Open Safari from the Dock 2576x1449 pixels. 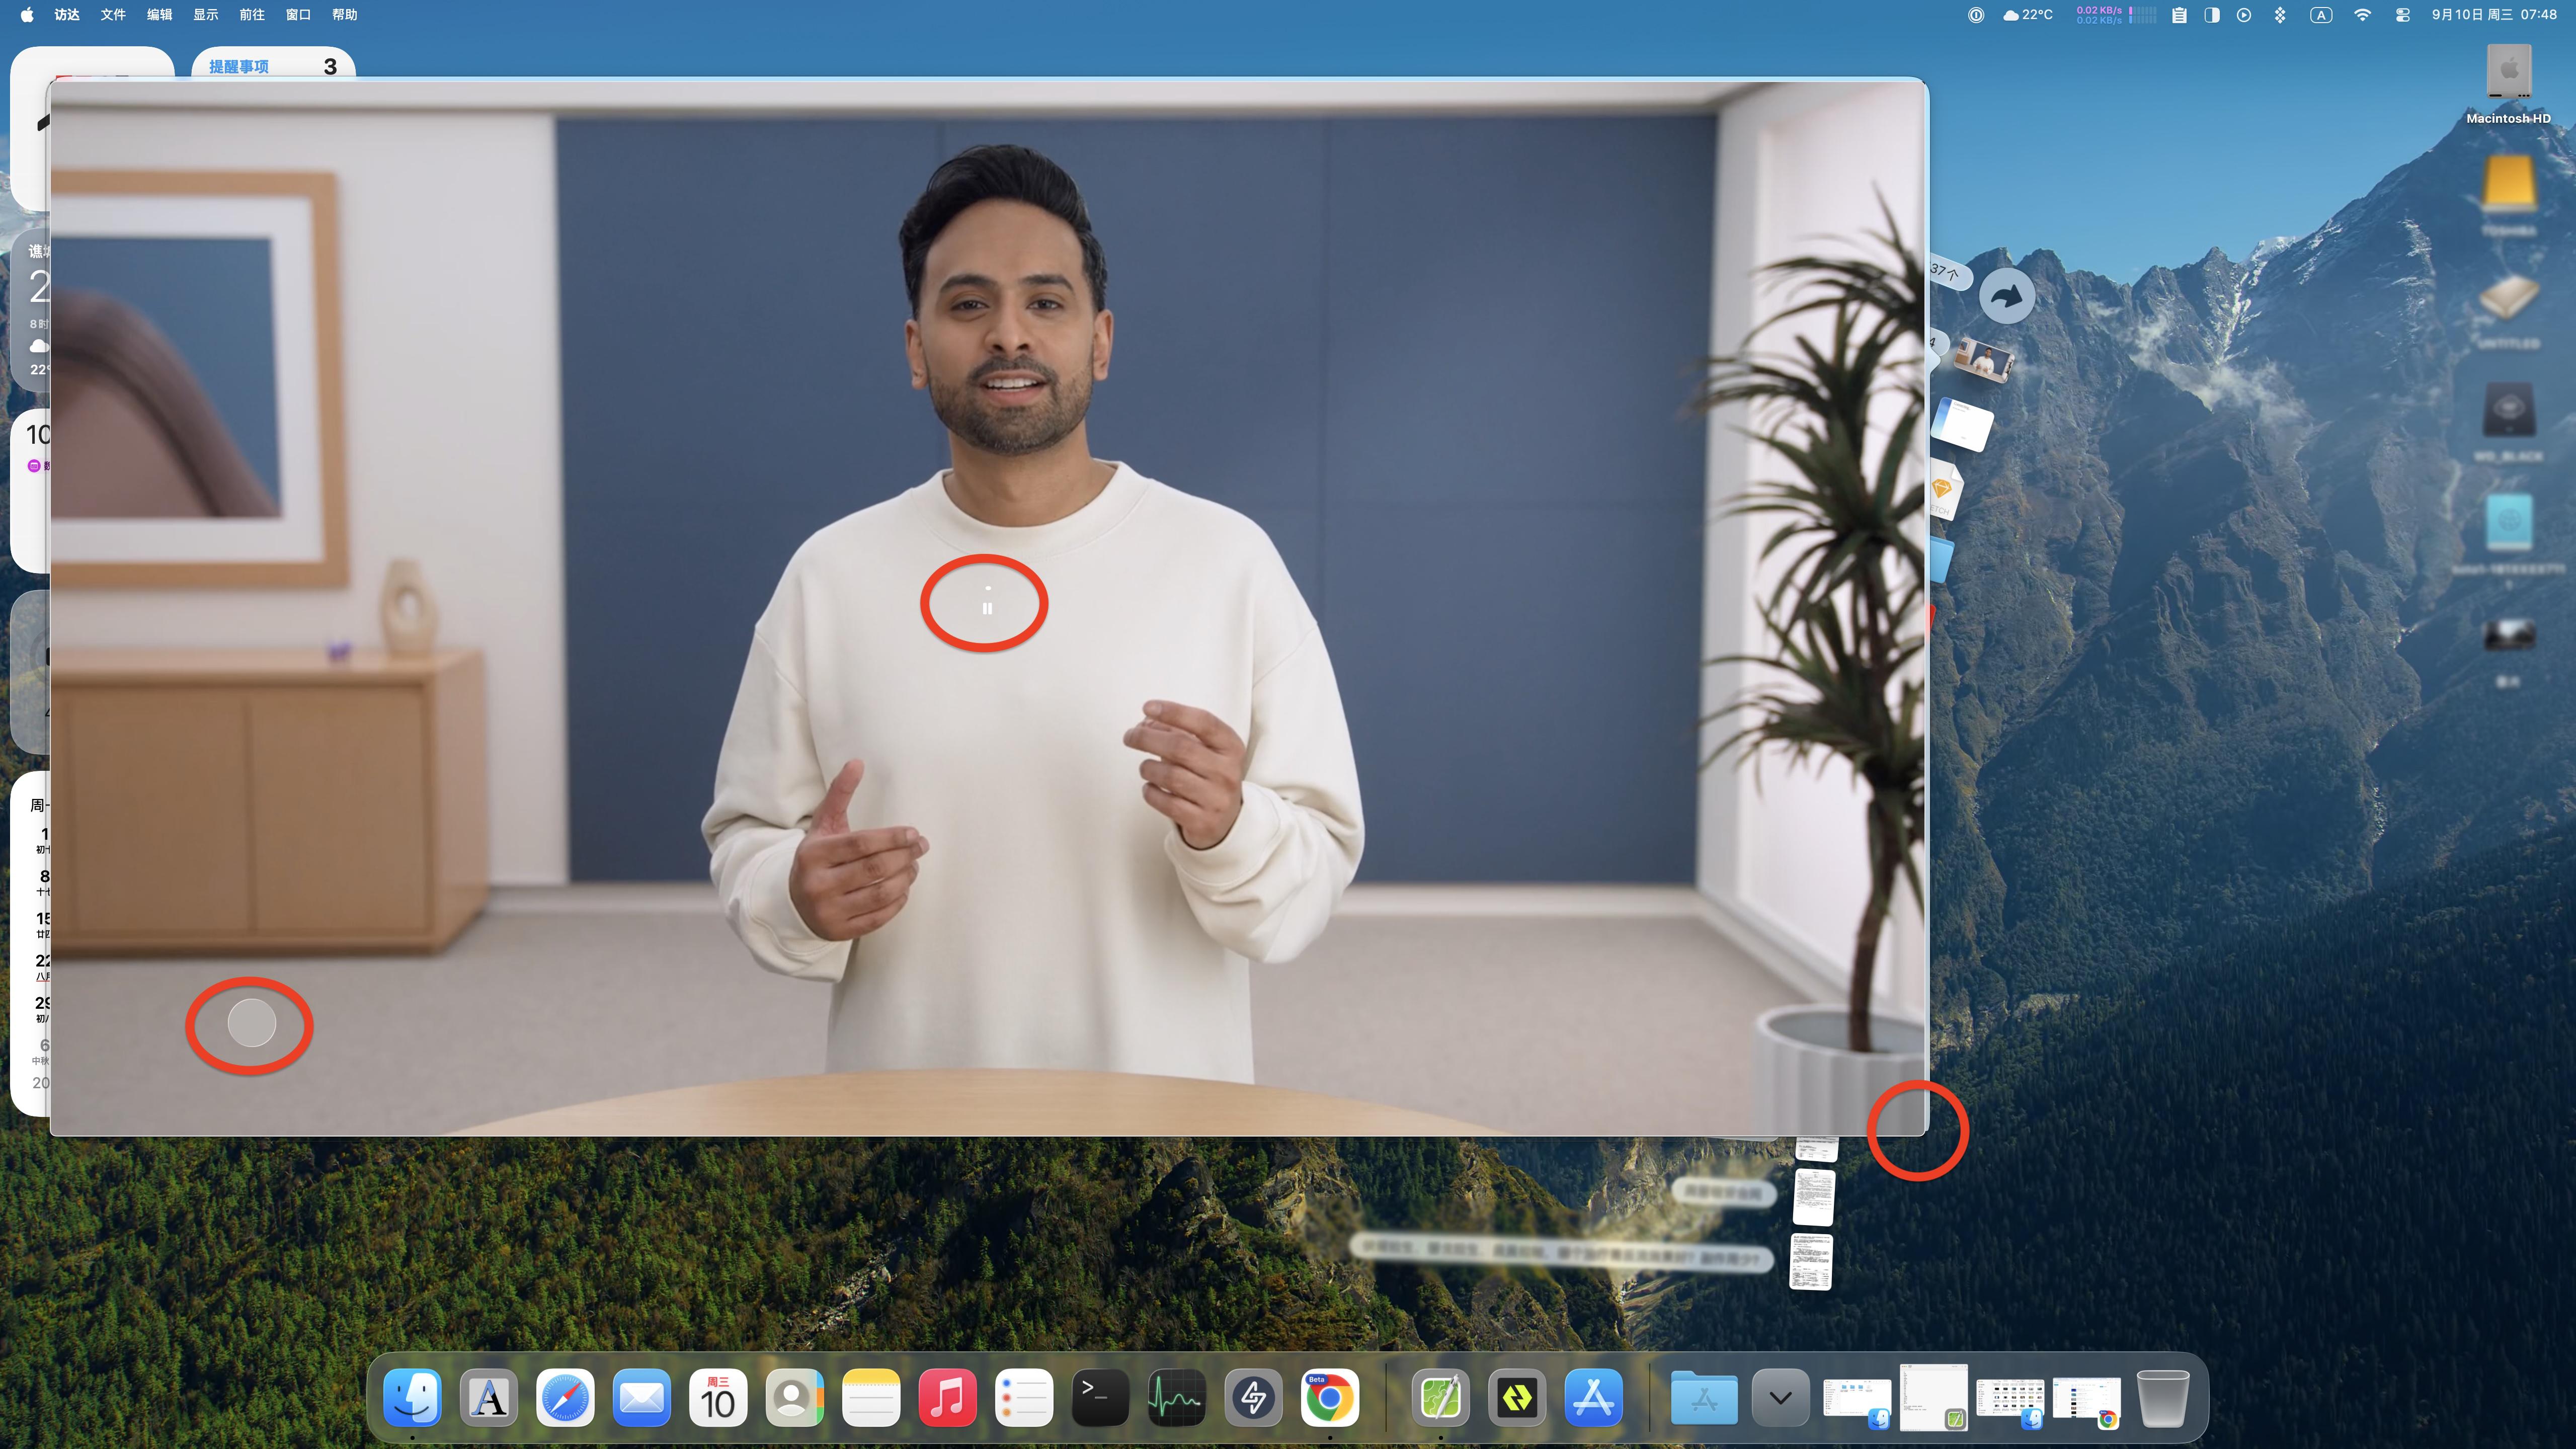tap(565, 1397)
